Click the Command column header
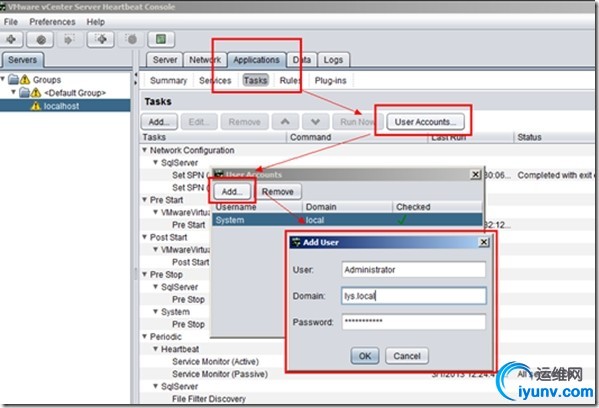This screenshot has width=599, height=408. [357, 137]
